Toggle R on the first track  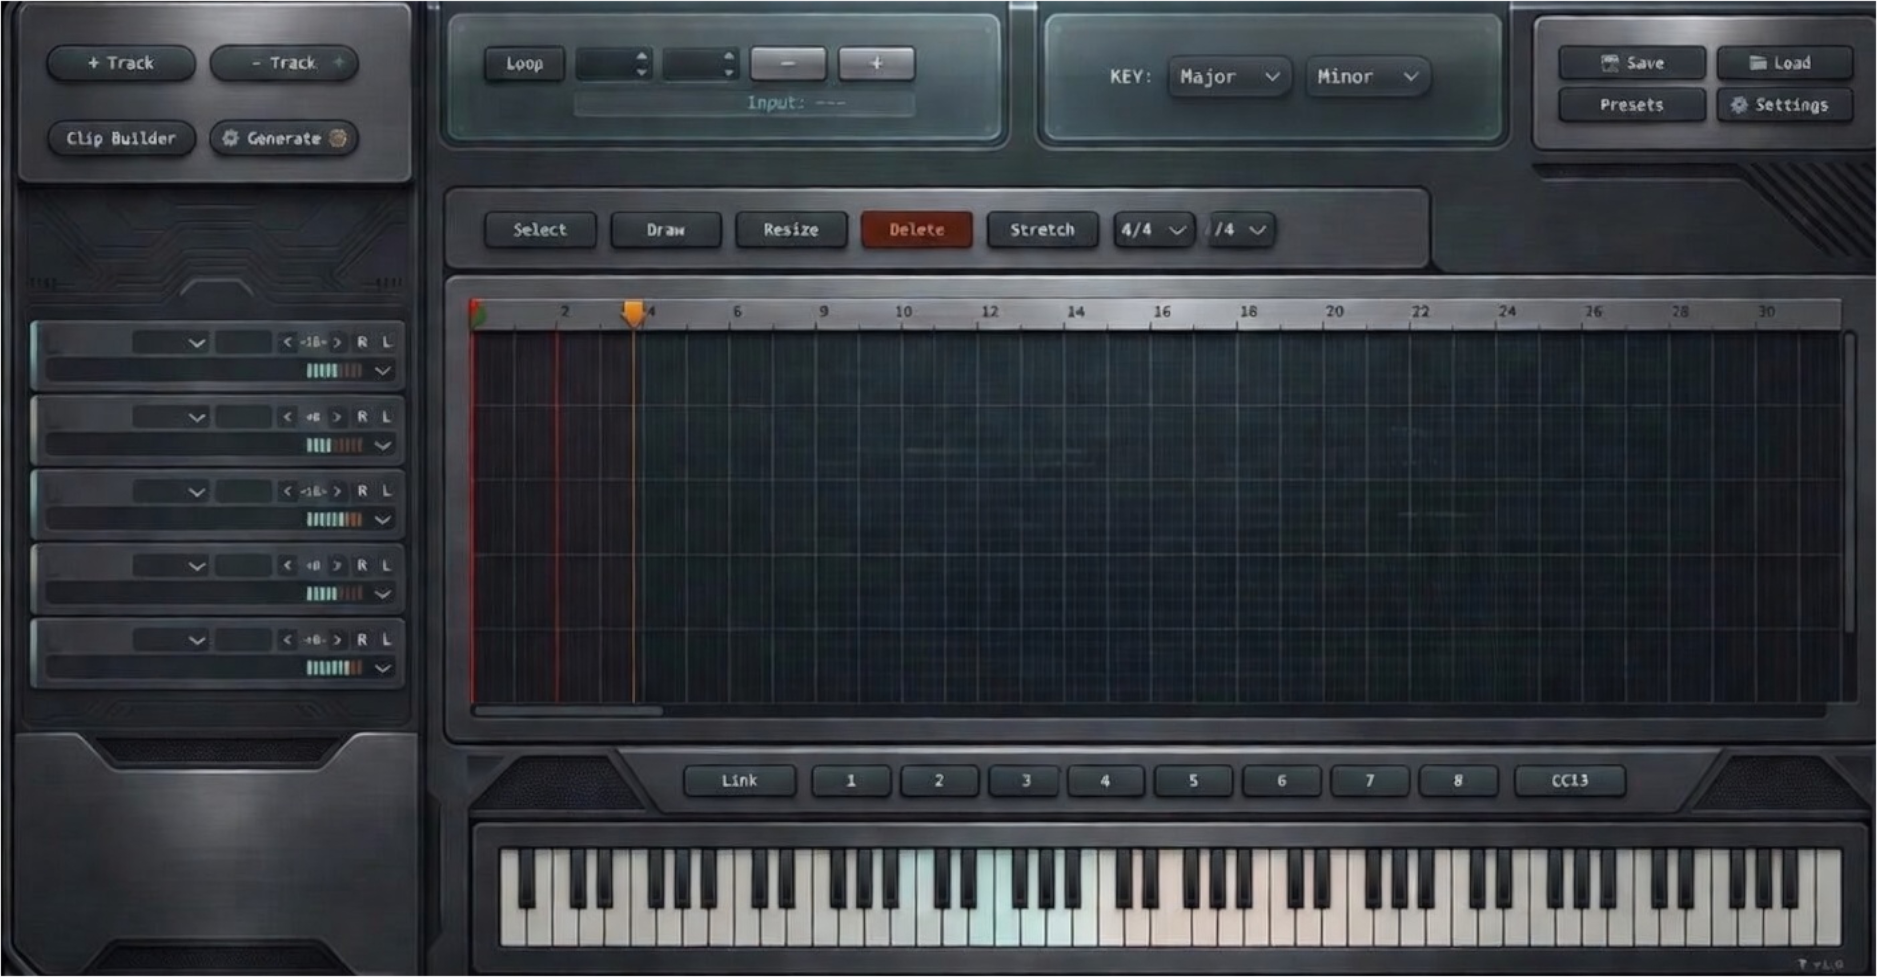[x=362, y=342]
